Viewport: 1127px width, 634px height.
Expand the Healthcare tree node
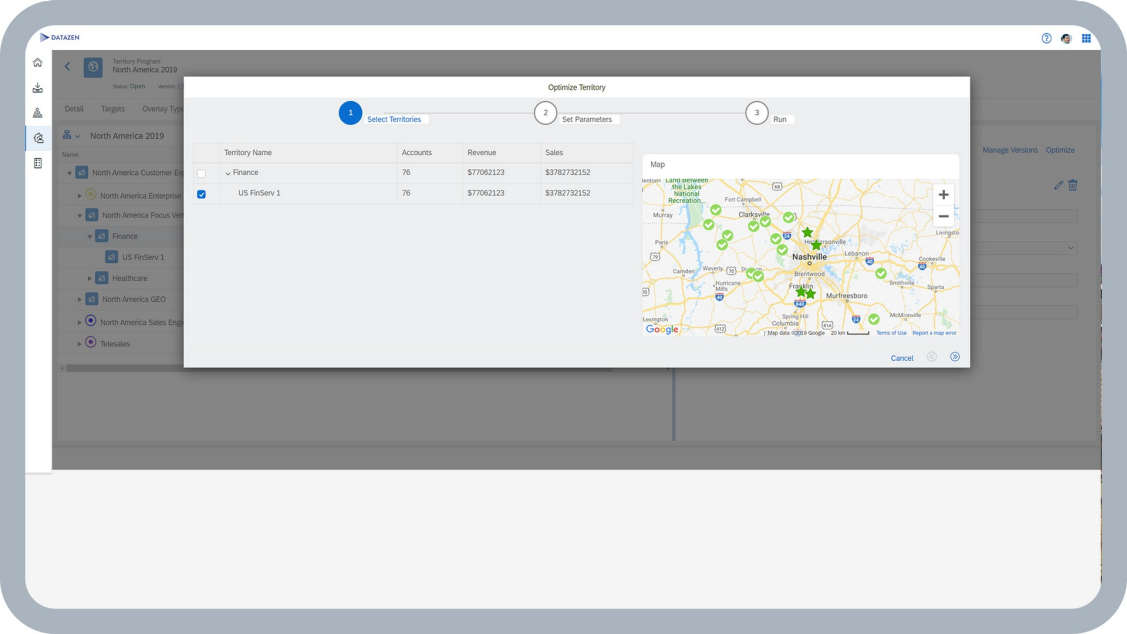pyautogui.click(x=90, y=278)
